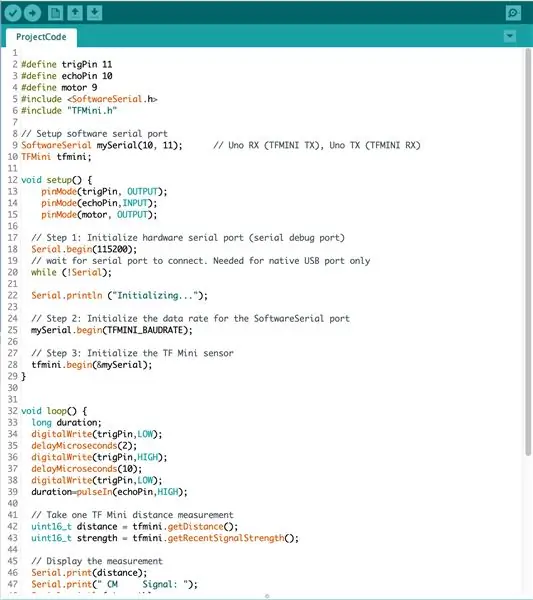Screen dimensions: 533x600
Task: Click the Serial.begin(115200) line
Action: [84, 249]
